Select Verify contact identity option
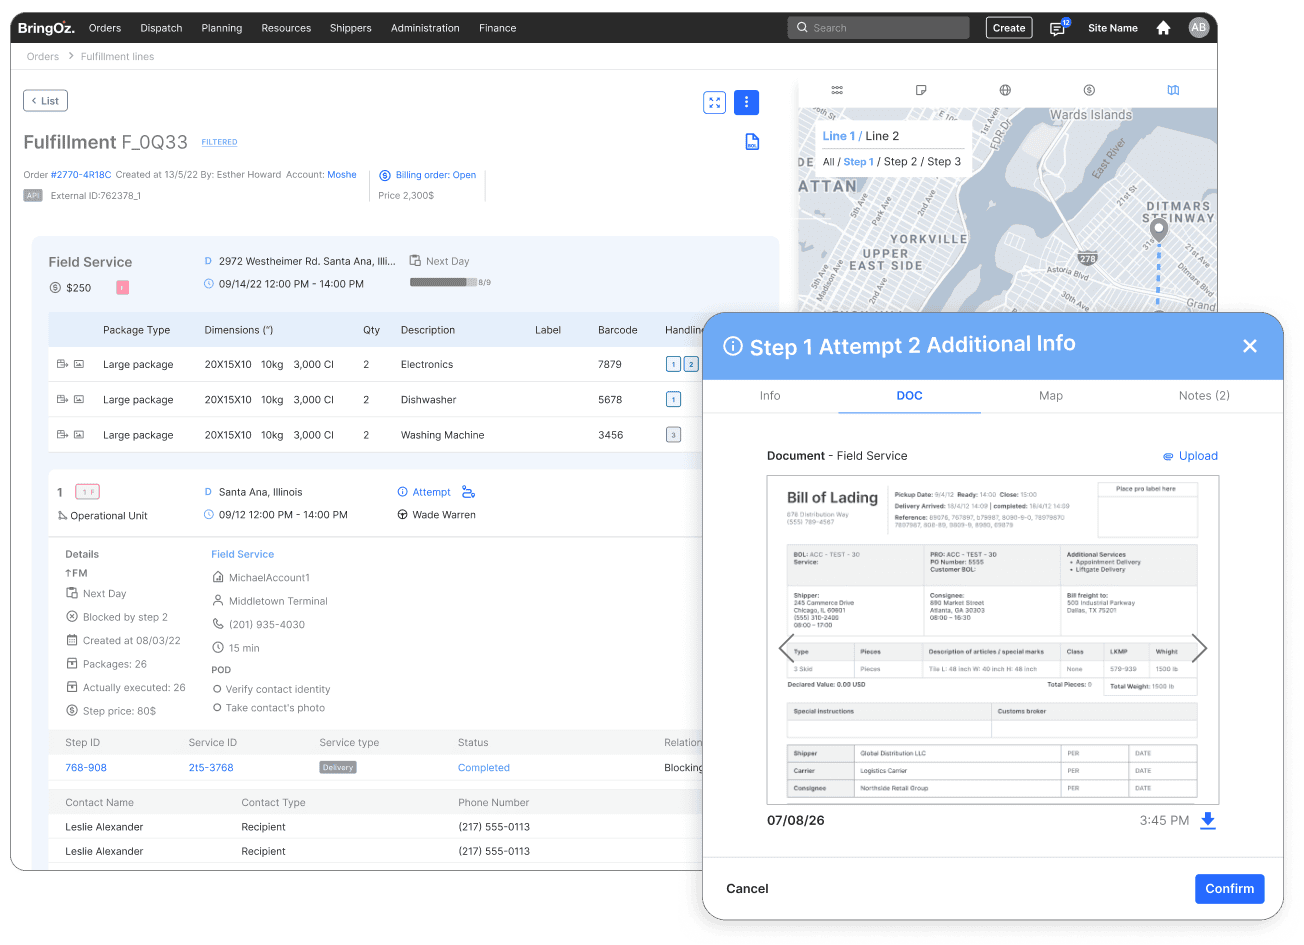The height and width of the screenshot is (945, 1304). click(271, 689)
